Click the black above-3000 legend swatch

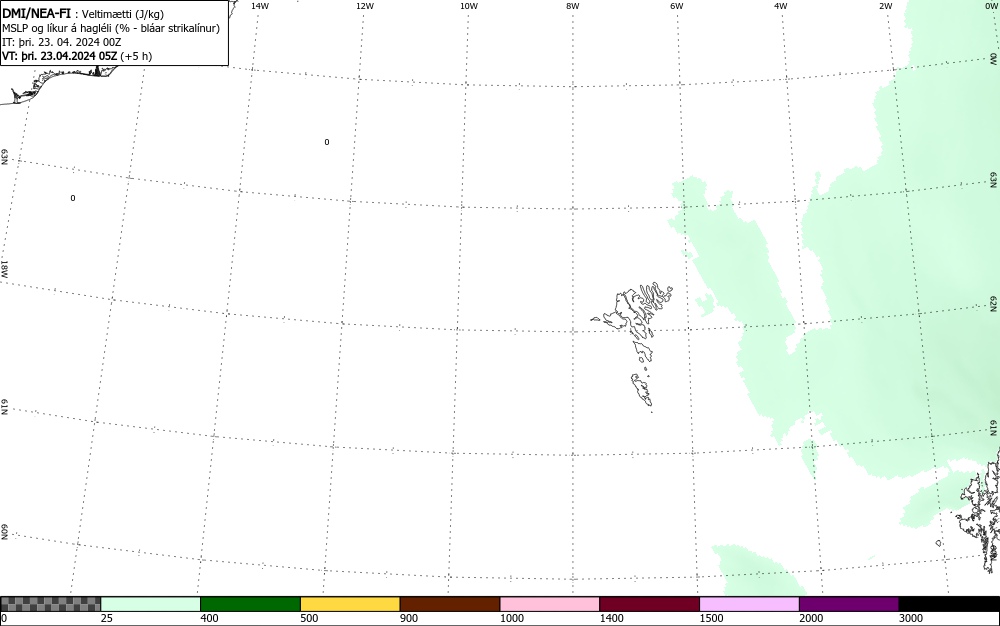tap(949, 604)
